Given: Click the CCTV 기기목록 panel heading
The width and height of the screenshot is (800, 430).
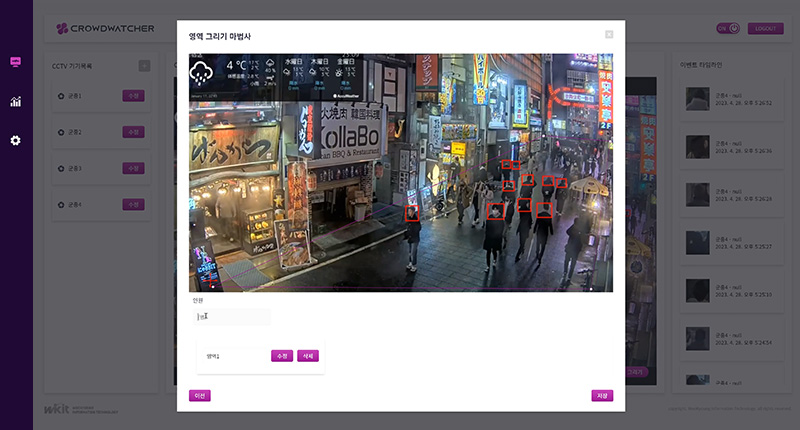Looking at the screenshot, I should tap(72, 66).
